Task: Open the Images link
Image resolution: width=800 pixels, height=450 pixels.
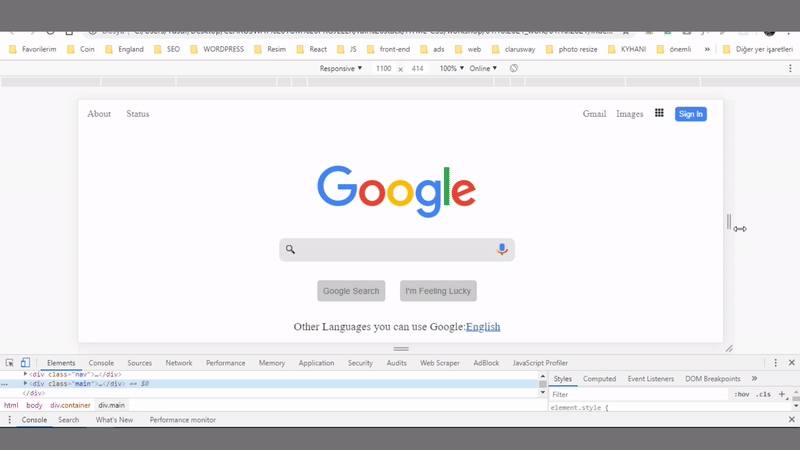Action: click(x=630, y=114)
